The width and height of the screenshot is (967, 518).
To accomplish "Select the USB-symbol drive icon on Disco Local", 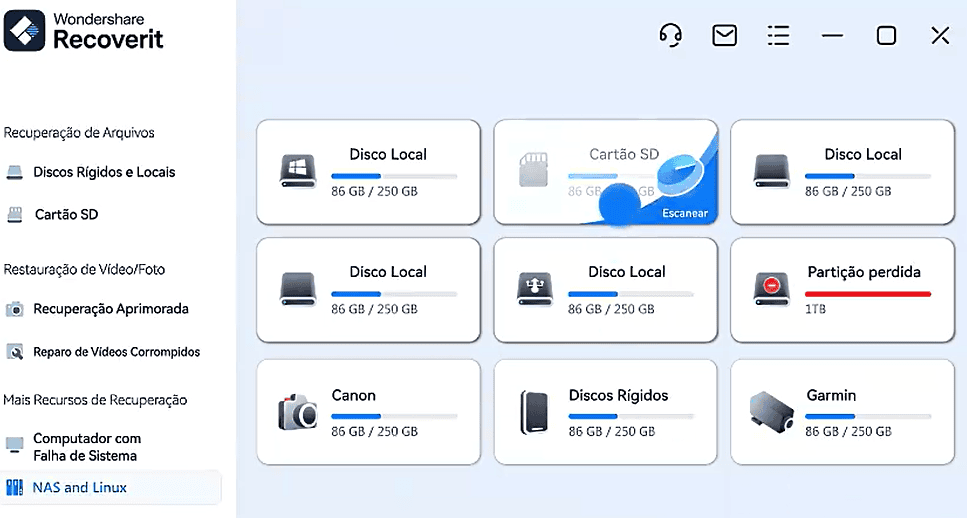I will point(535,289).
